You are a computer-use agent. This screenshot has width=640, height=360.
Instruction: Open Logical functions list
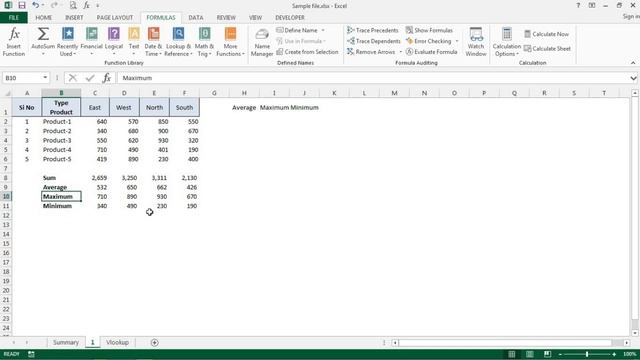coord(114,42)
